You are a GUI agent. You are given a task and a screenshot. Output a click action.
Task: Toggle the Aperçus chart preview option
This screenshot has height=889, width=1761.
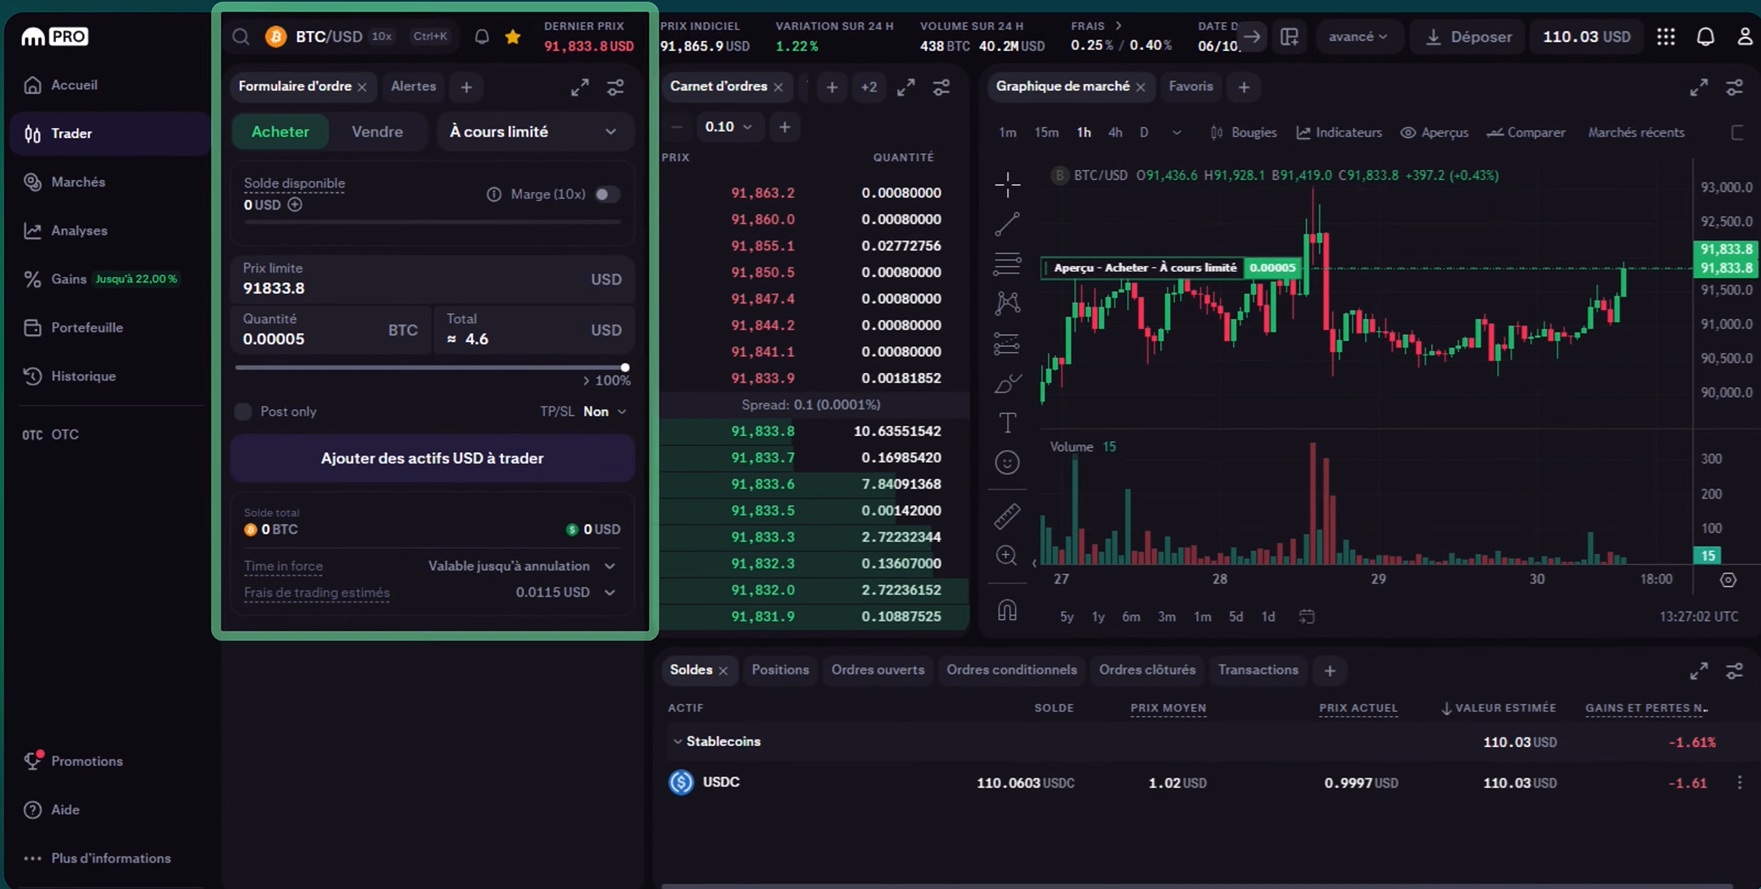tap(1434, 133)
